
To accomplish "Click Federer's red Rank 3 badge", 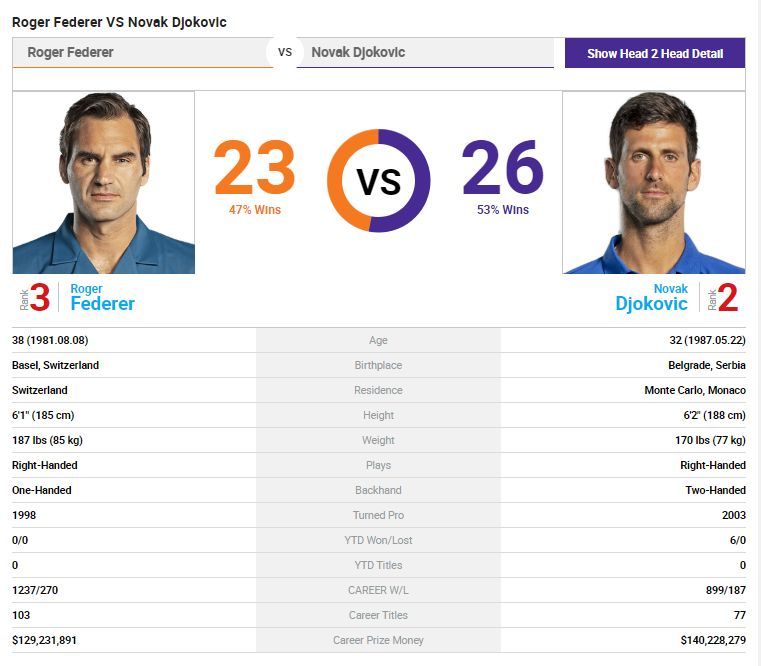I will click(x=34, y=298).
